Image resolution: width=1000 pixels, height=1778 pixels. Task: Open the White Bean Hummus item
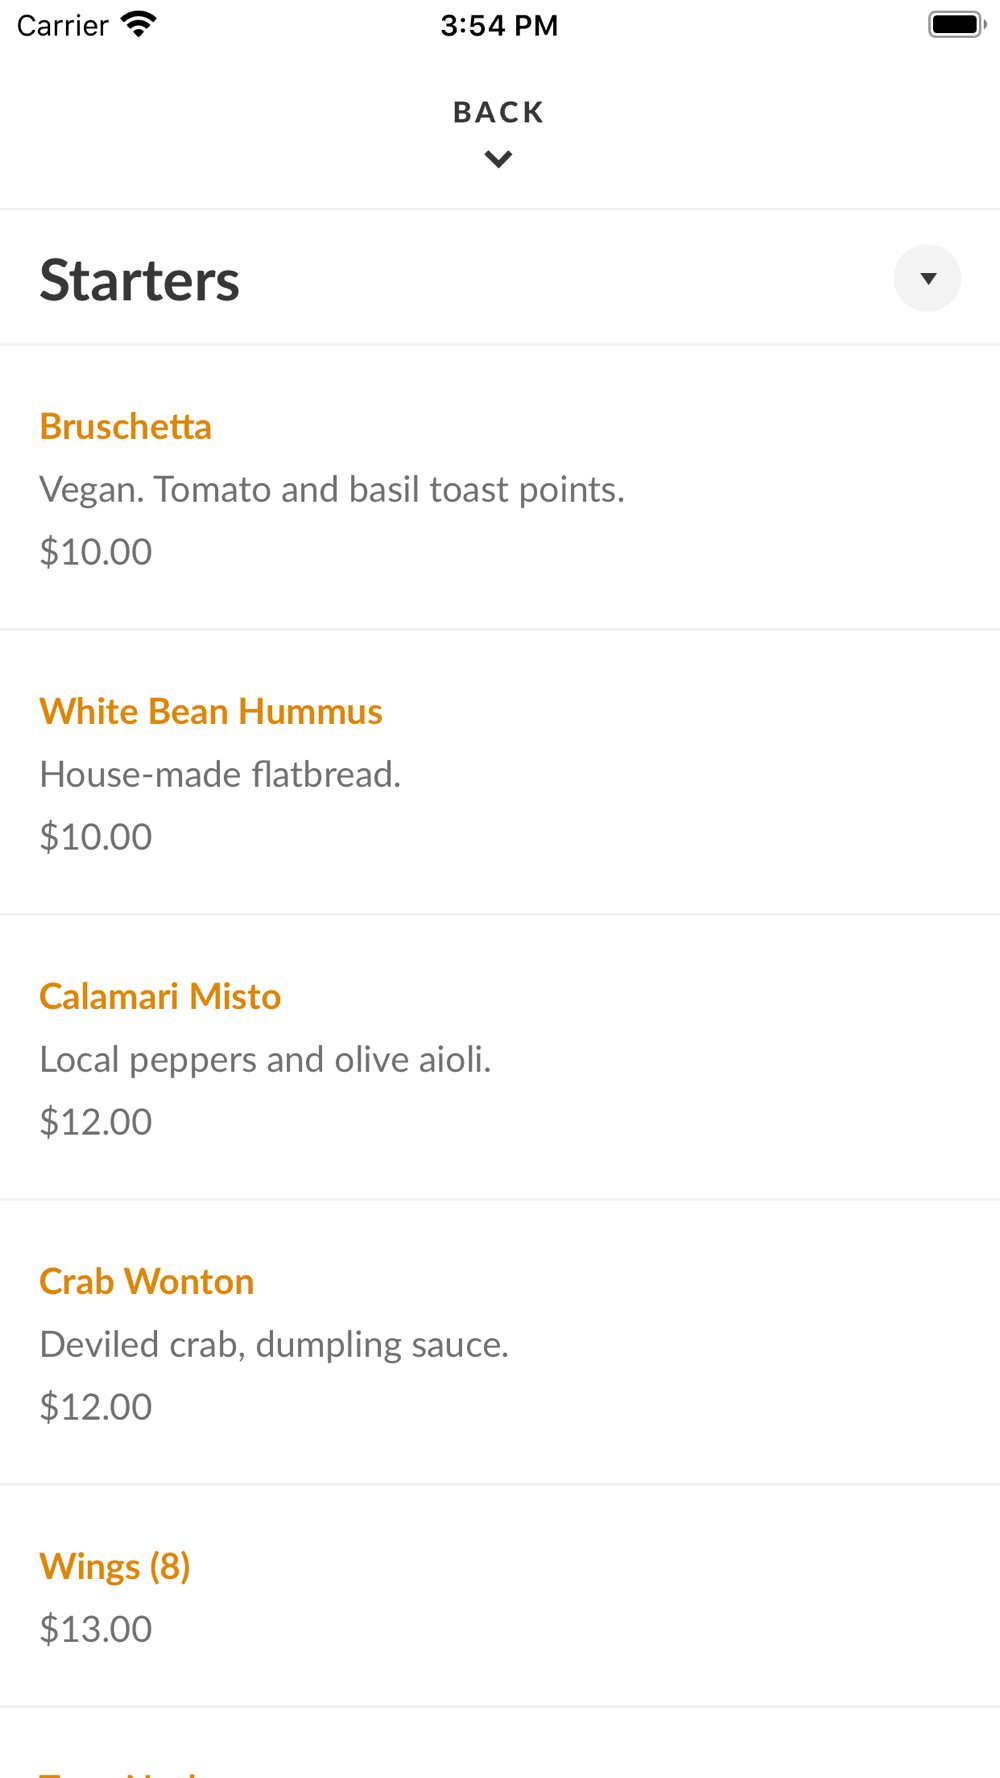(211, 712)
